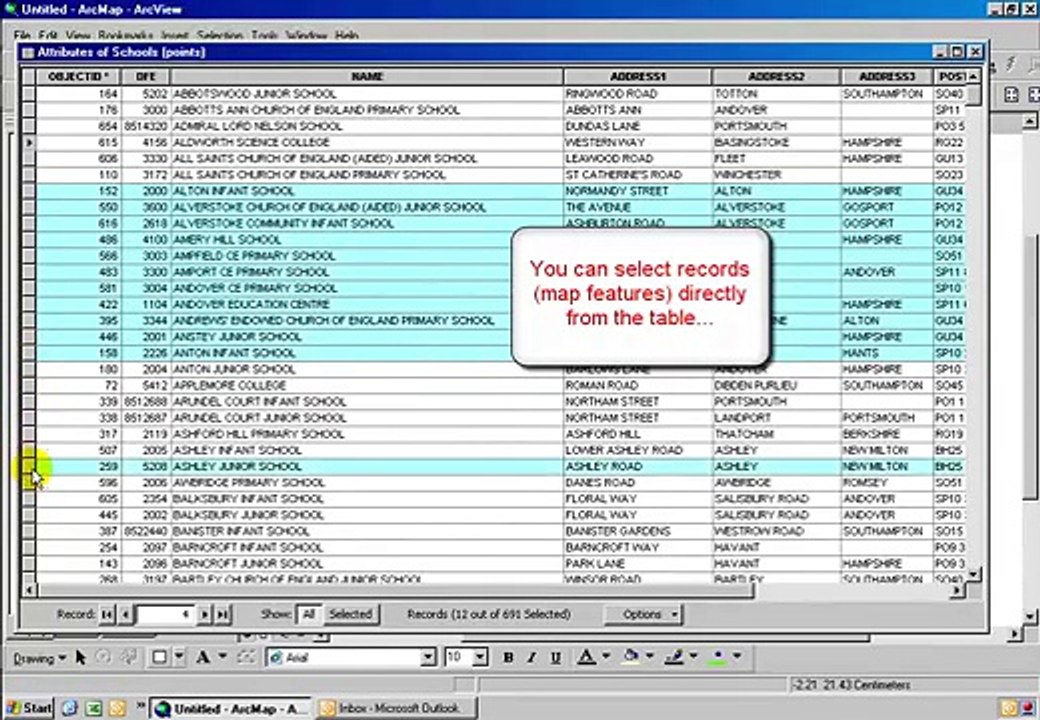Launch Excel from quick launch bar
Screen dimensions: 1040x720
coord(94,708)
